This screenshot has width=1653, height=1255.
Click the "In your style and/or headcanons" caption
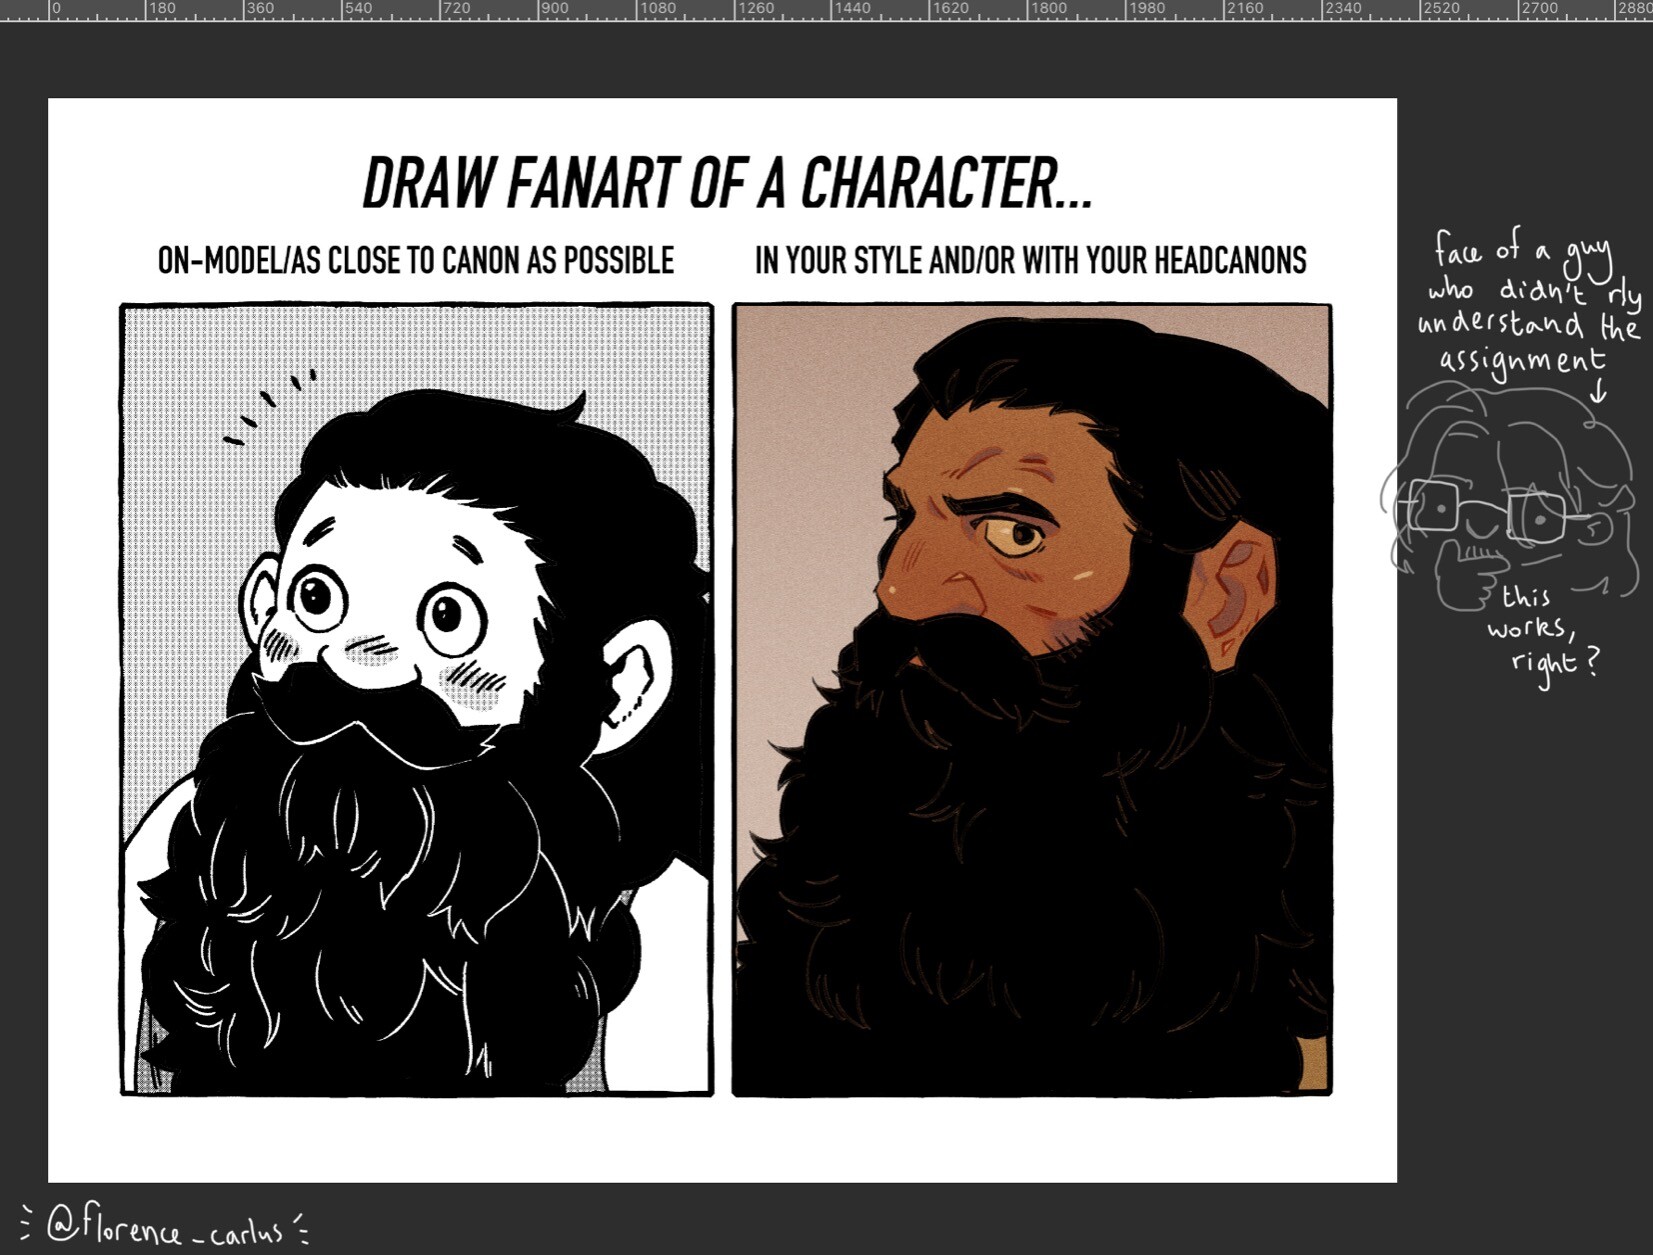click(x=1030, y=261)
